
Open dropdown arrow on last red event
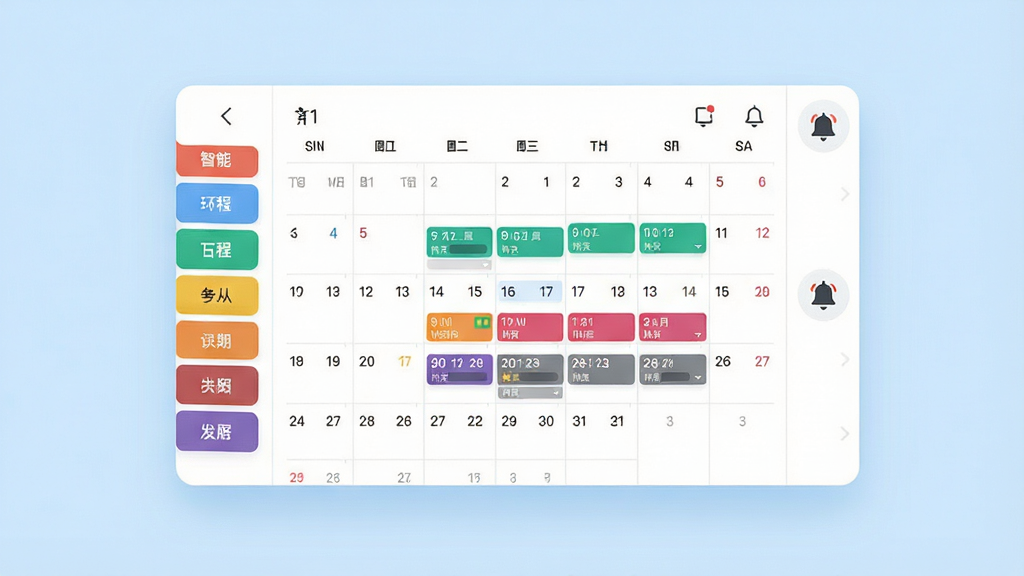click(x=698, y=335)
